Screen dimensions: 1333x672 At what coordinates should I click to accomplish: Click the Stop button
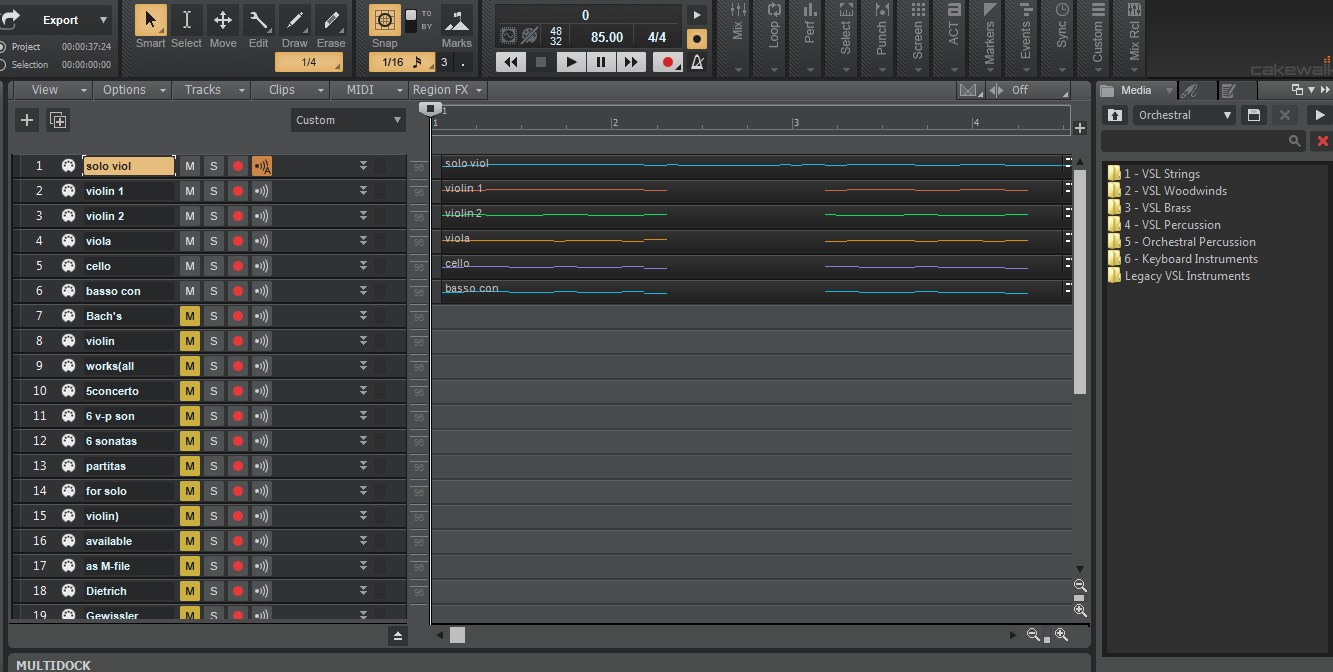point(541,62)
